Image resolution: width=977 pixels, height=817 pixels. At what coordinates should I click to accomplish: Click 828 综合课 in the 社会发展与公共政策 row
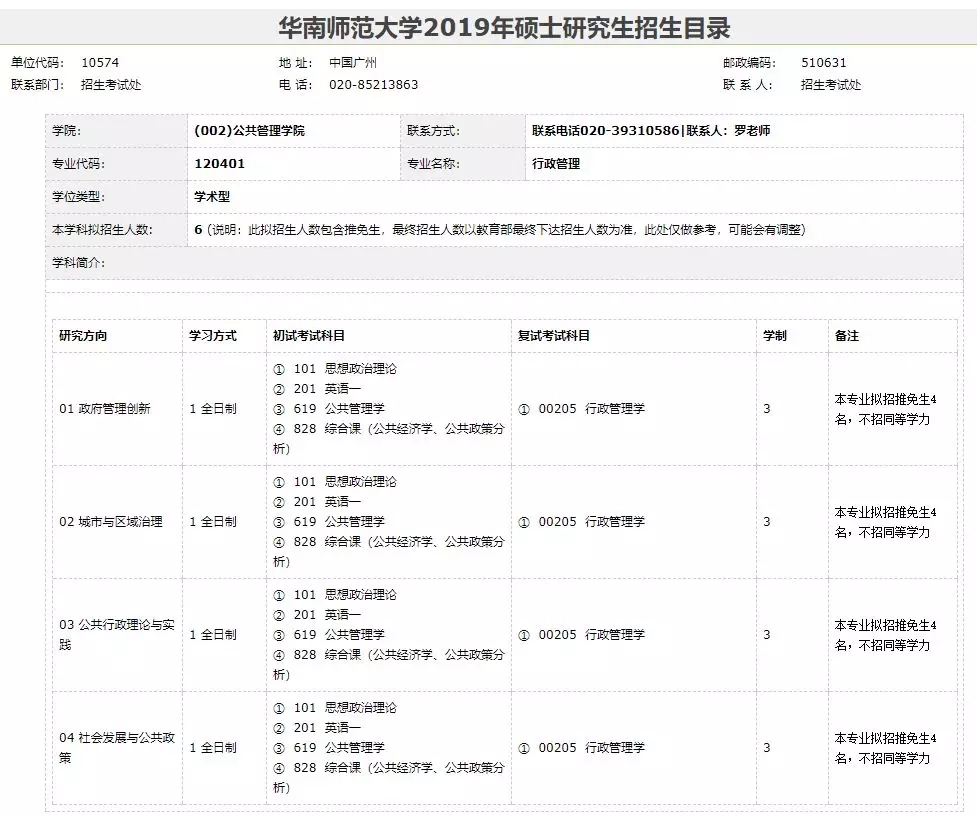(389, 777)
